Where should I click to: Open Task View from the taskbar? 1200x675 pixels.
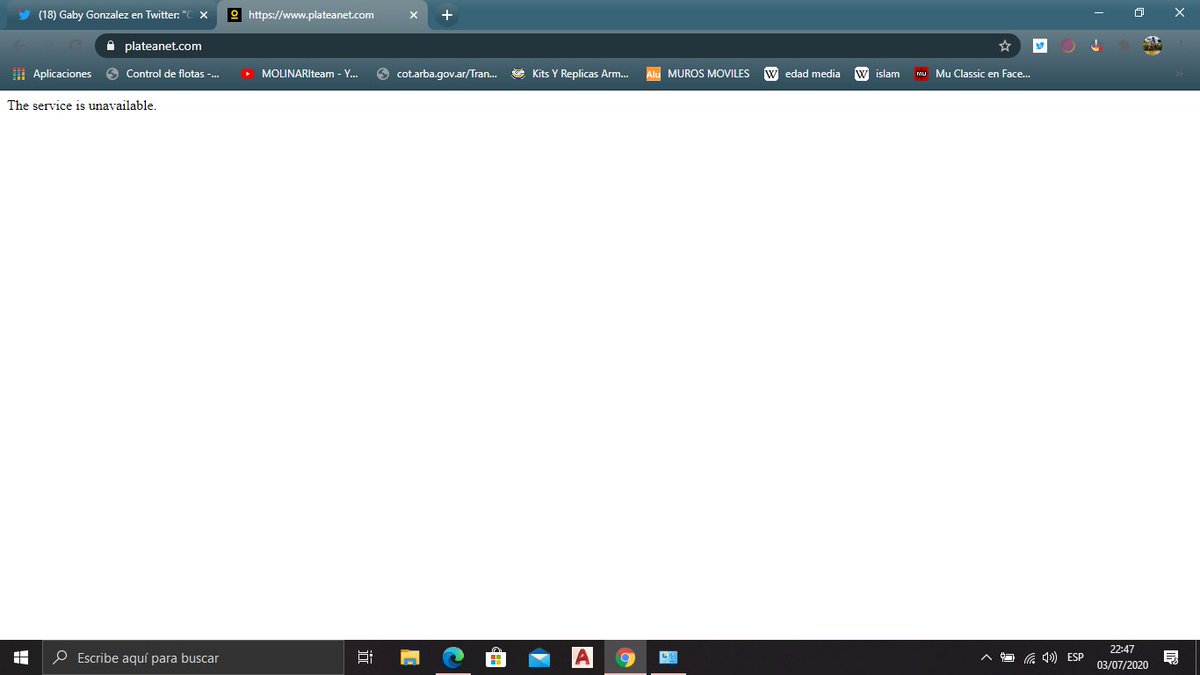(x=365, y=657)
